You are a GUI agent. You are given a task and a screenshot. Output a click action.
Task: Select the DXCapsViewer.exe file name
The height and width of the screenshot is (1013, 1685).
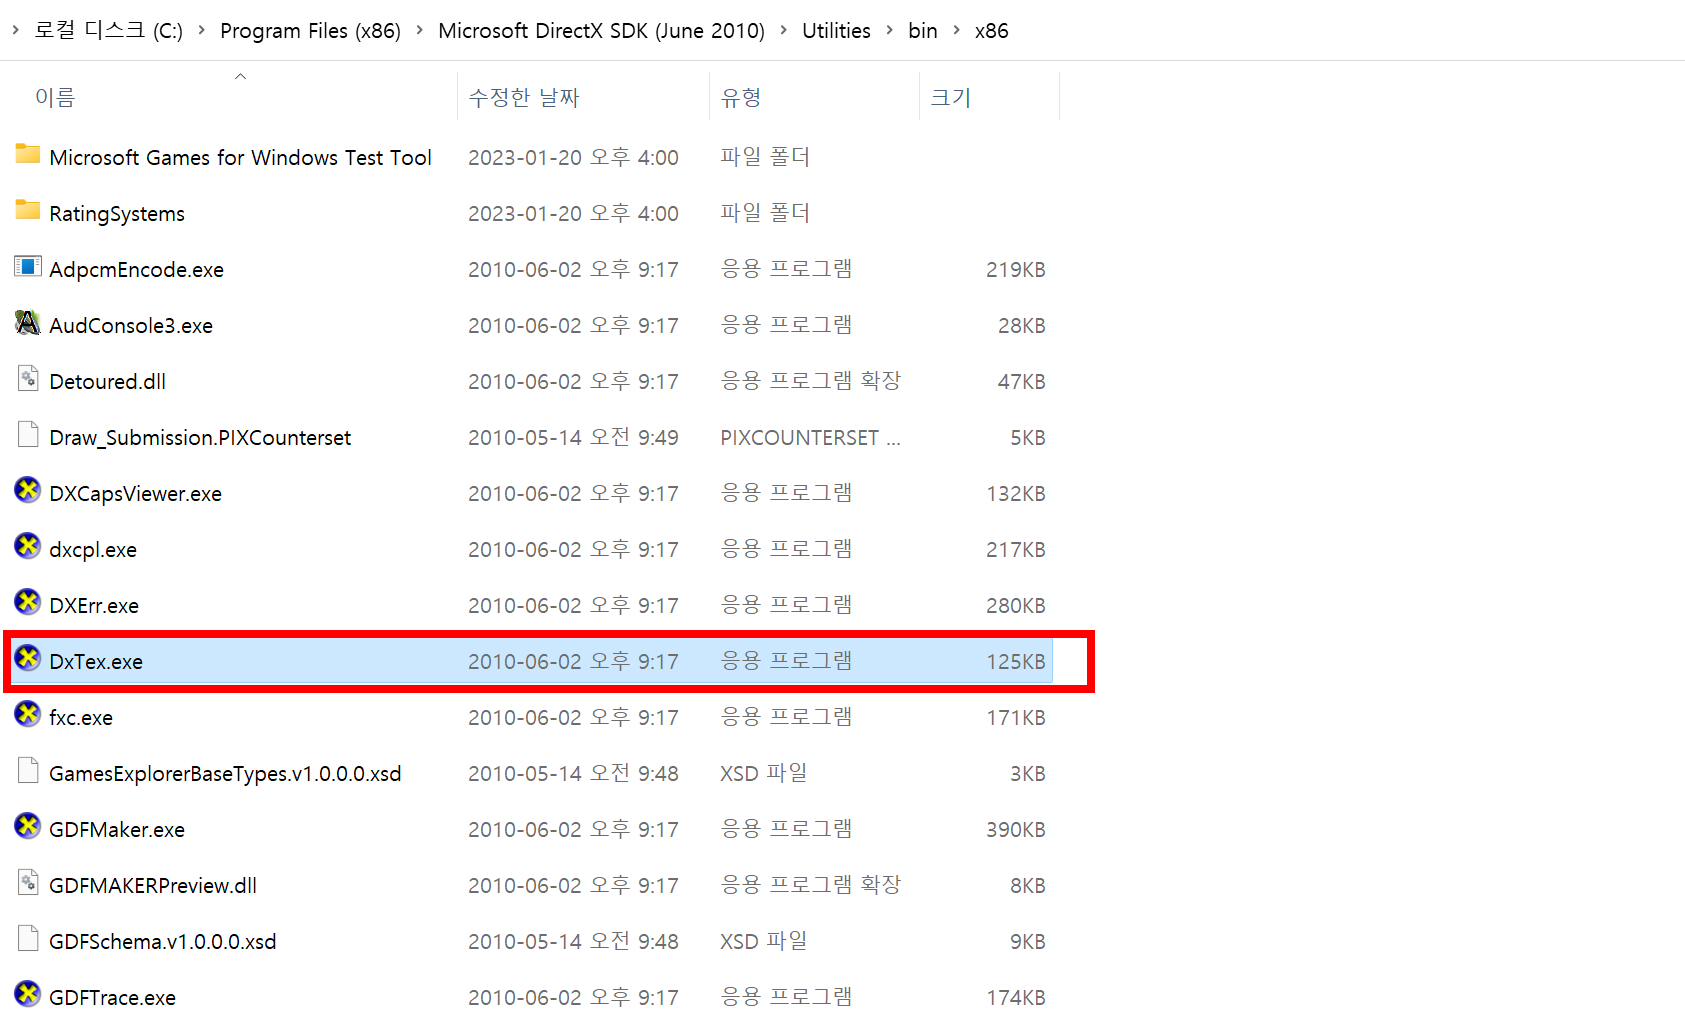click(x=135, y=493)
